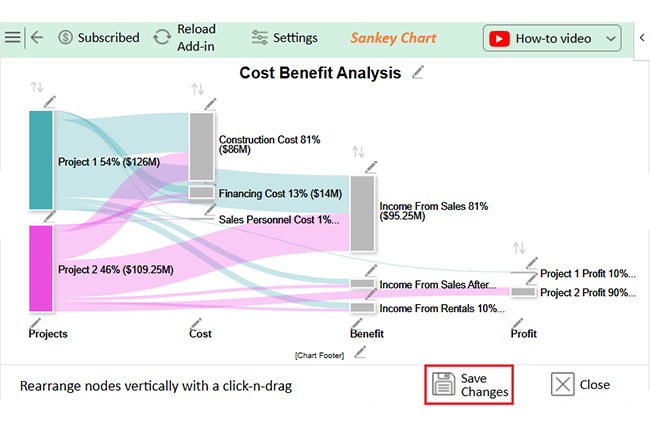Open the hamburger menu
The height and width of the screenshot is (427, 650).
click(12, 37)
